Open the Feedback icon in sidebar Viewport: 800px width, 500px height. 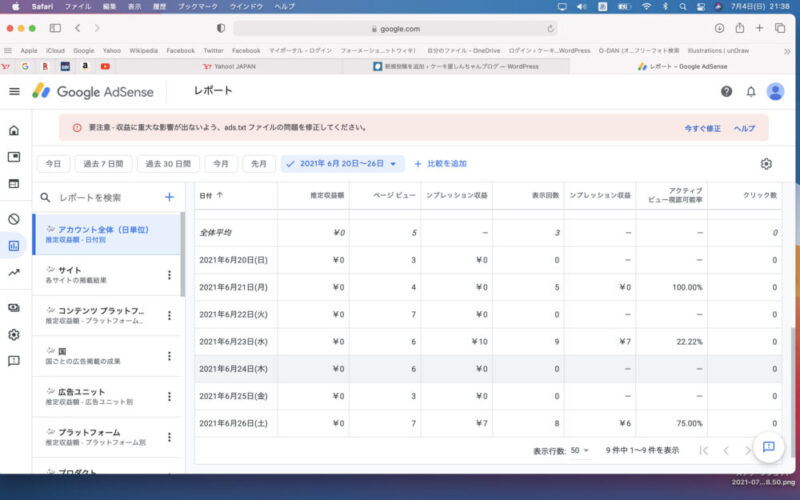click(x=14, y=361)
